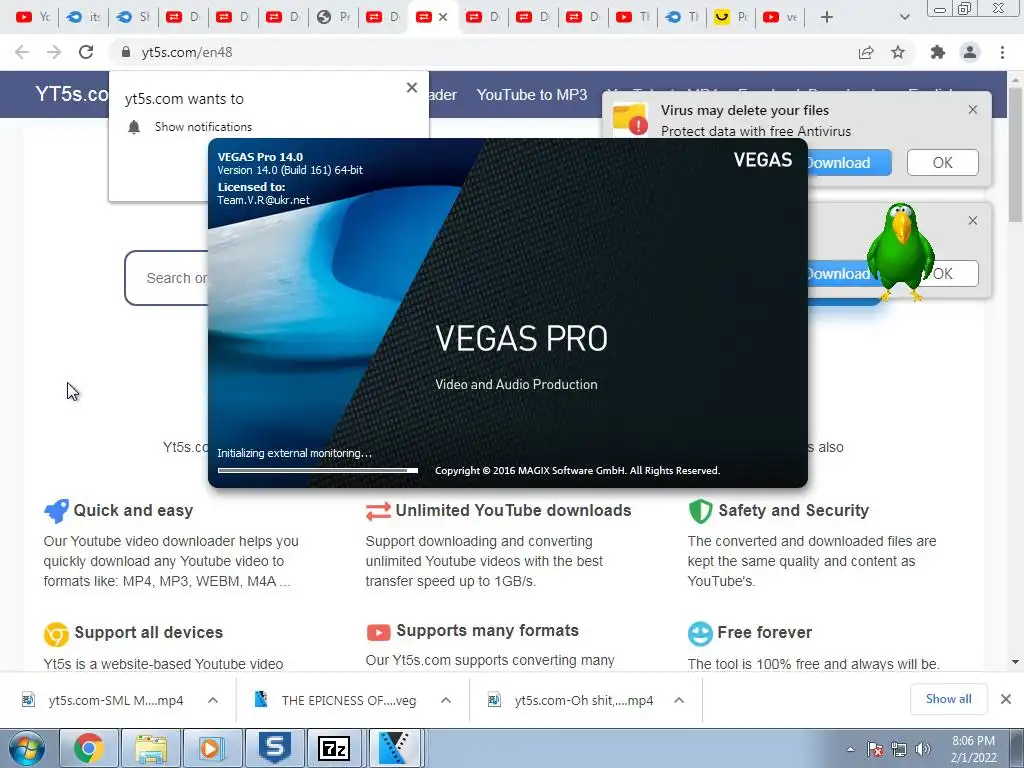Click the 'Unlimited YouTube downloads' heading
The image size is (1024, 768).
(513, 511)
